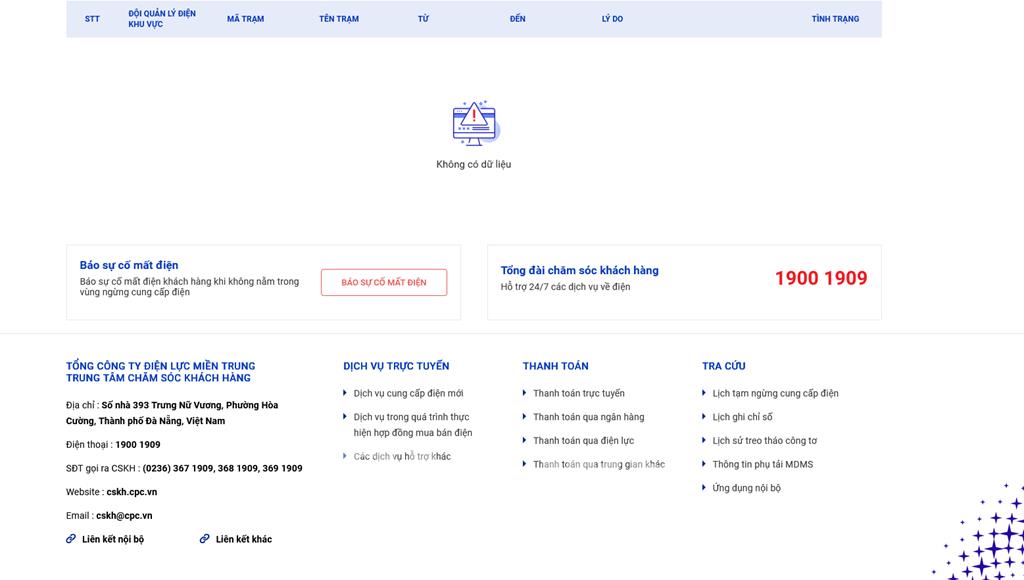
Task: Click the Tên trạm column header
Action: coord(339,19)
